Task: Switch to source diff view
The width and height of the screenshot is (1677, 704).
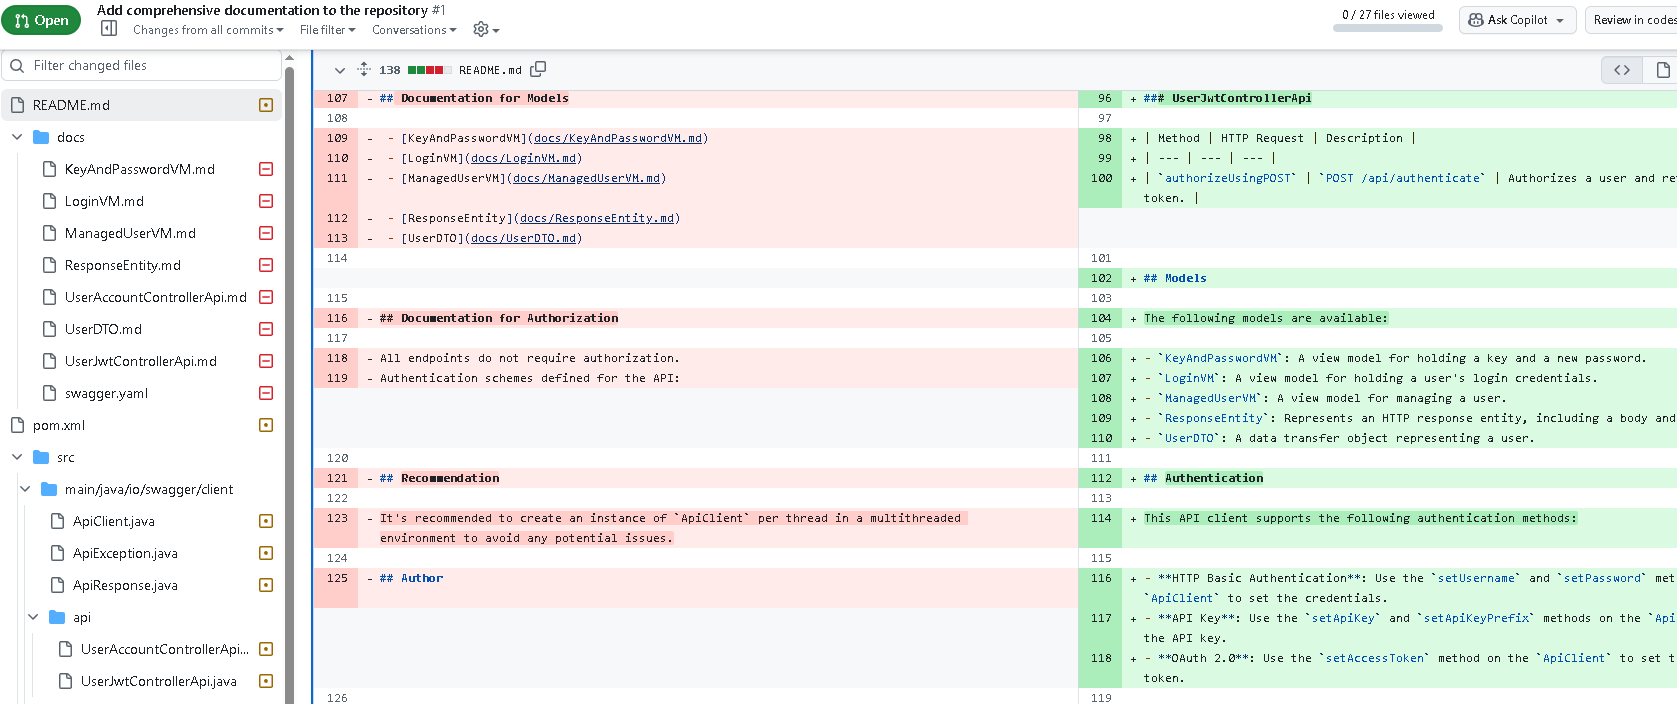Action: pyautogui.click(x=1622, y=70)
